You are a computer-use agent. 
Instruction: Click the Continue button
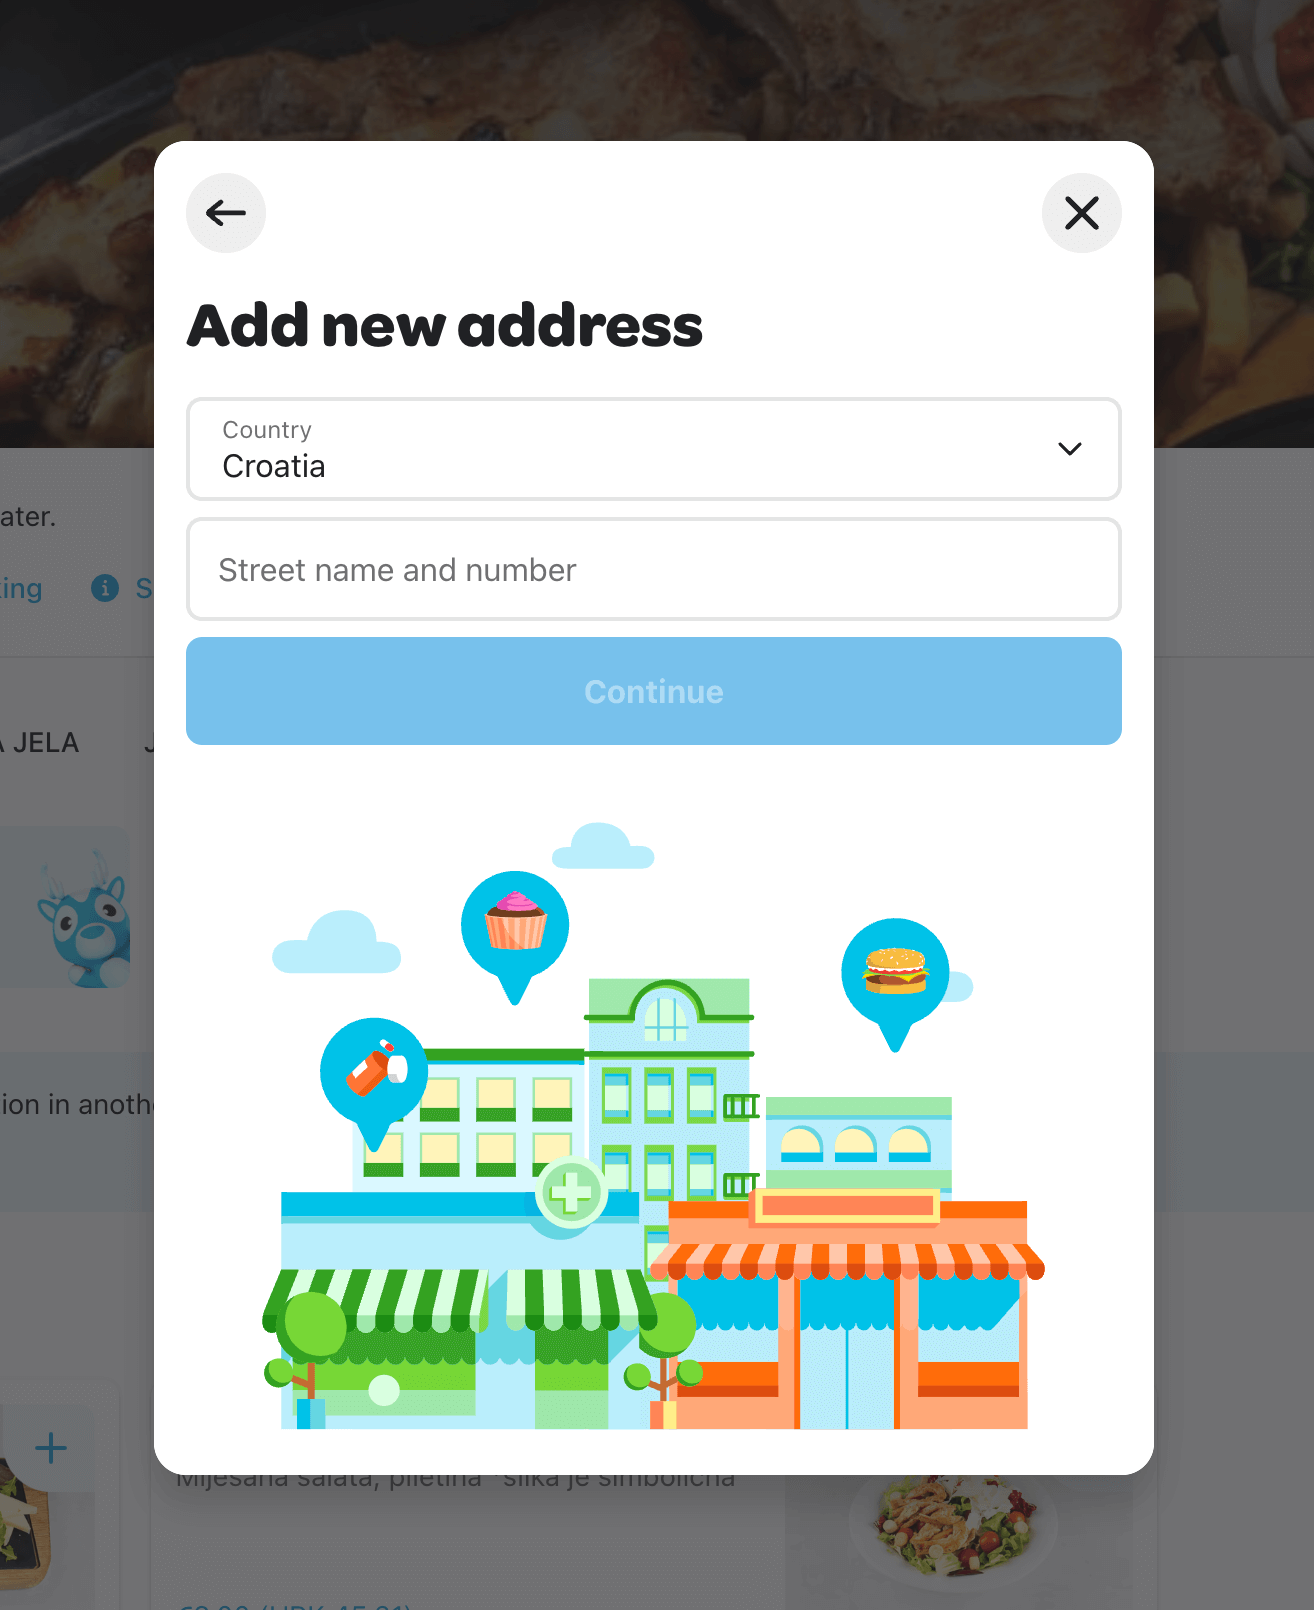pyautogui.click(x=654, y=691)
